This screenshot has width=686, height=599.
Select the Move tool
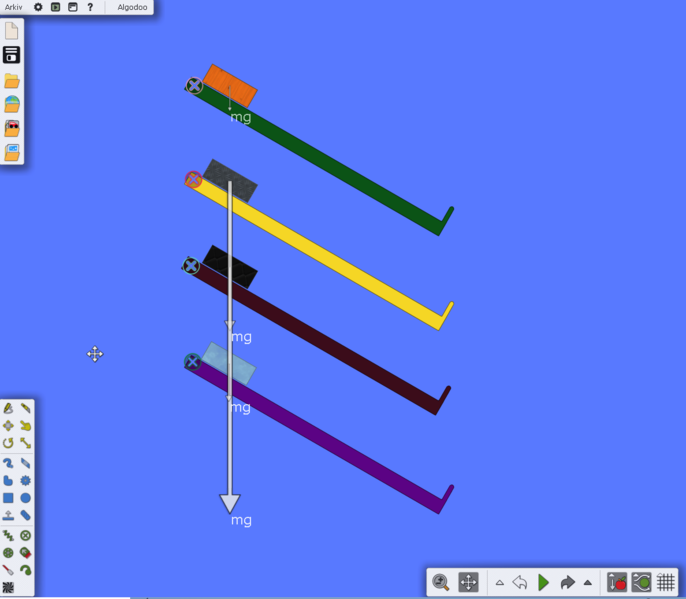tap(8, 426)
